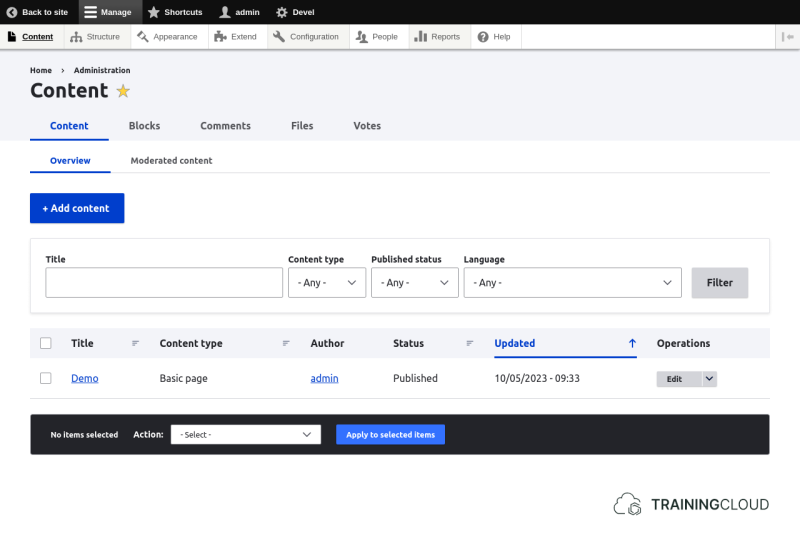800x547 pixels.
Task: Go to the Administration breadcrumb
Action: click(102, 70)
